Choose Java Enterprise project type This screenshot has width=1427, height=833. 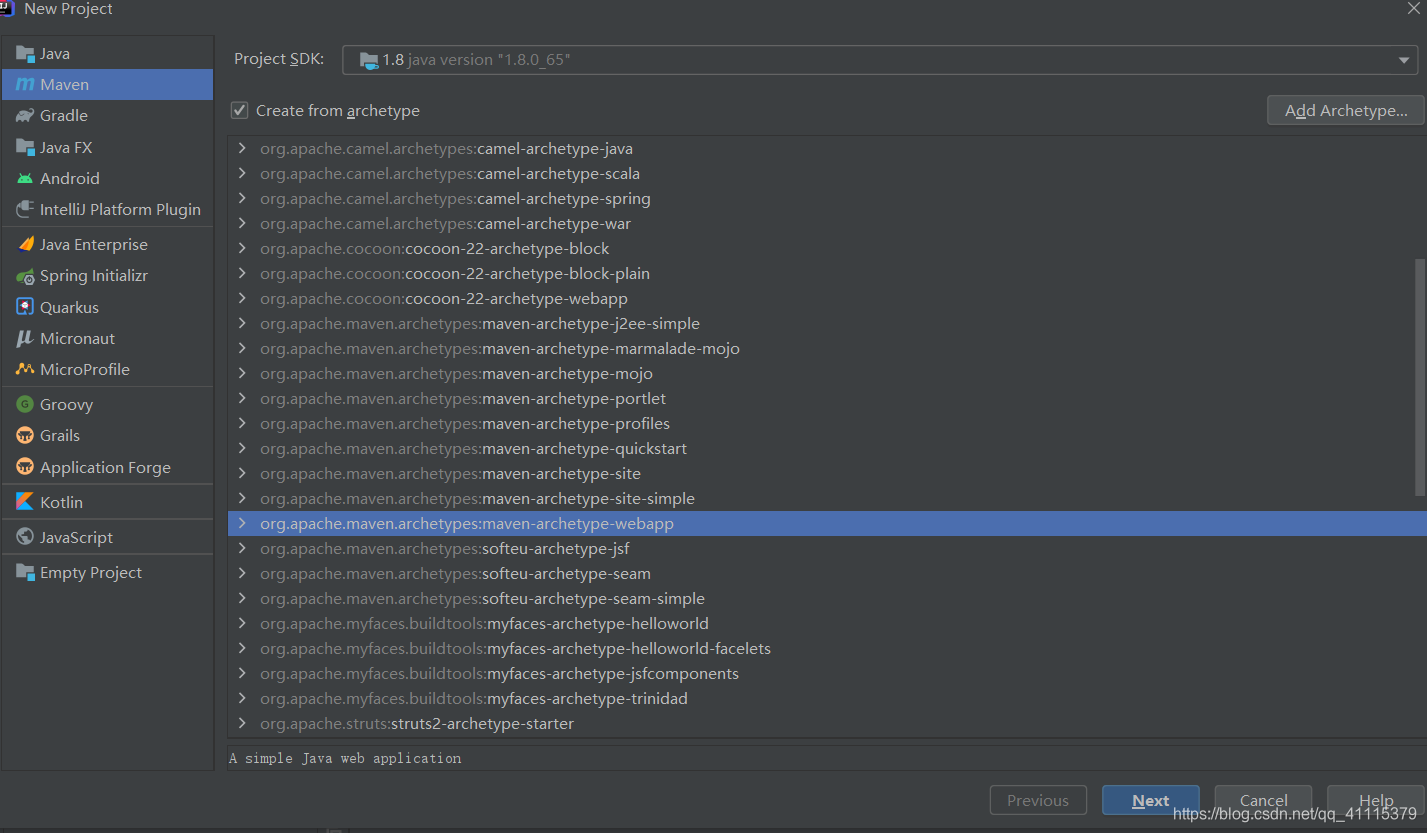point(107,244)
